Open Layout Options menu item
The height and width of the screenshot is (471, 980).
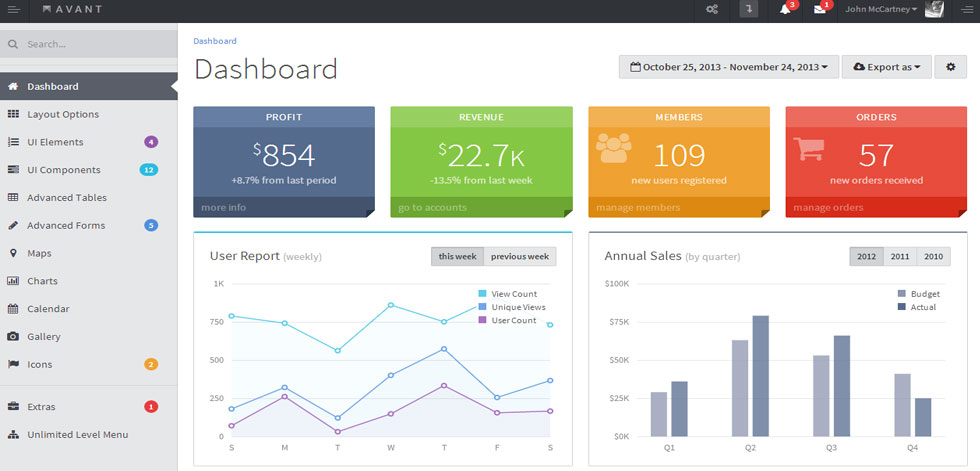click(89, 114)
